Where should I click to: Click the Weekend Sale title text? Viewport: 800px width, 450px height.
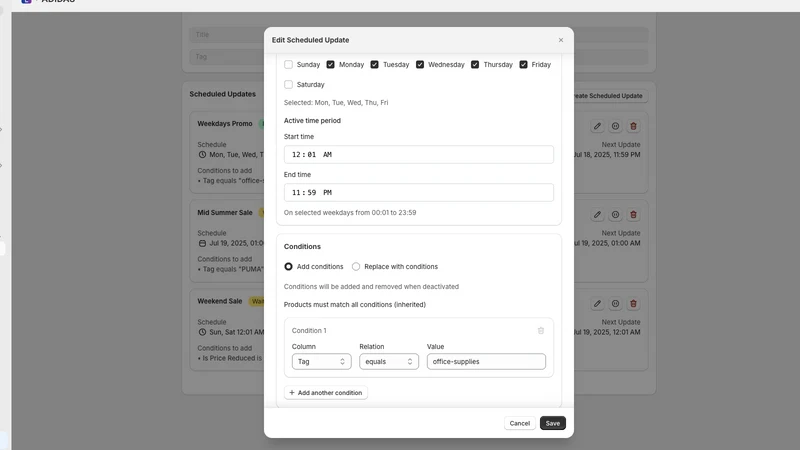pyautogui.click(x=220, y=301)
